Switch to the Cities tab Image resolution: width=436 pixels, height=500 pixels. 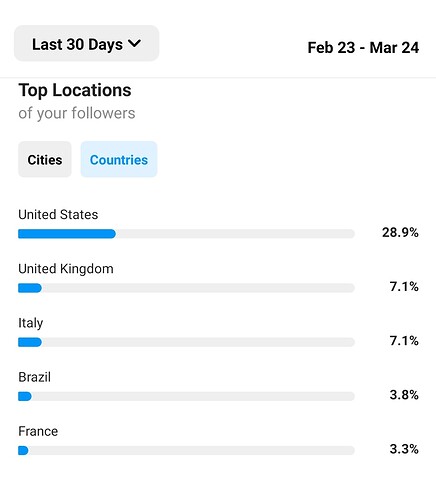tap(45, 159)
